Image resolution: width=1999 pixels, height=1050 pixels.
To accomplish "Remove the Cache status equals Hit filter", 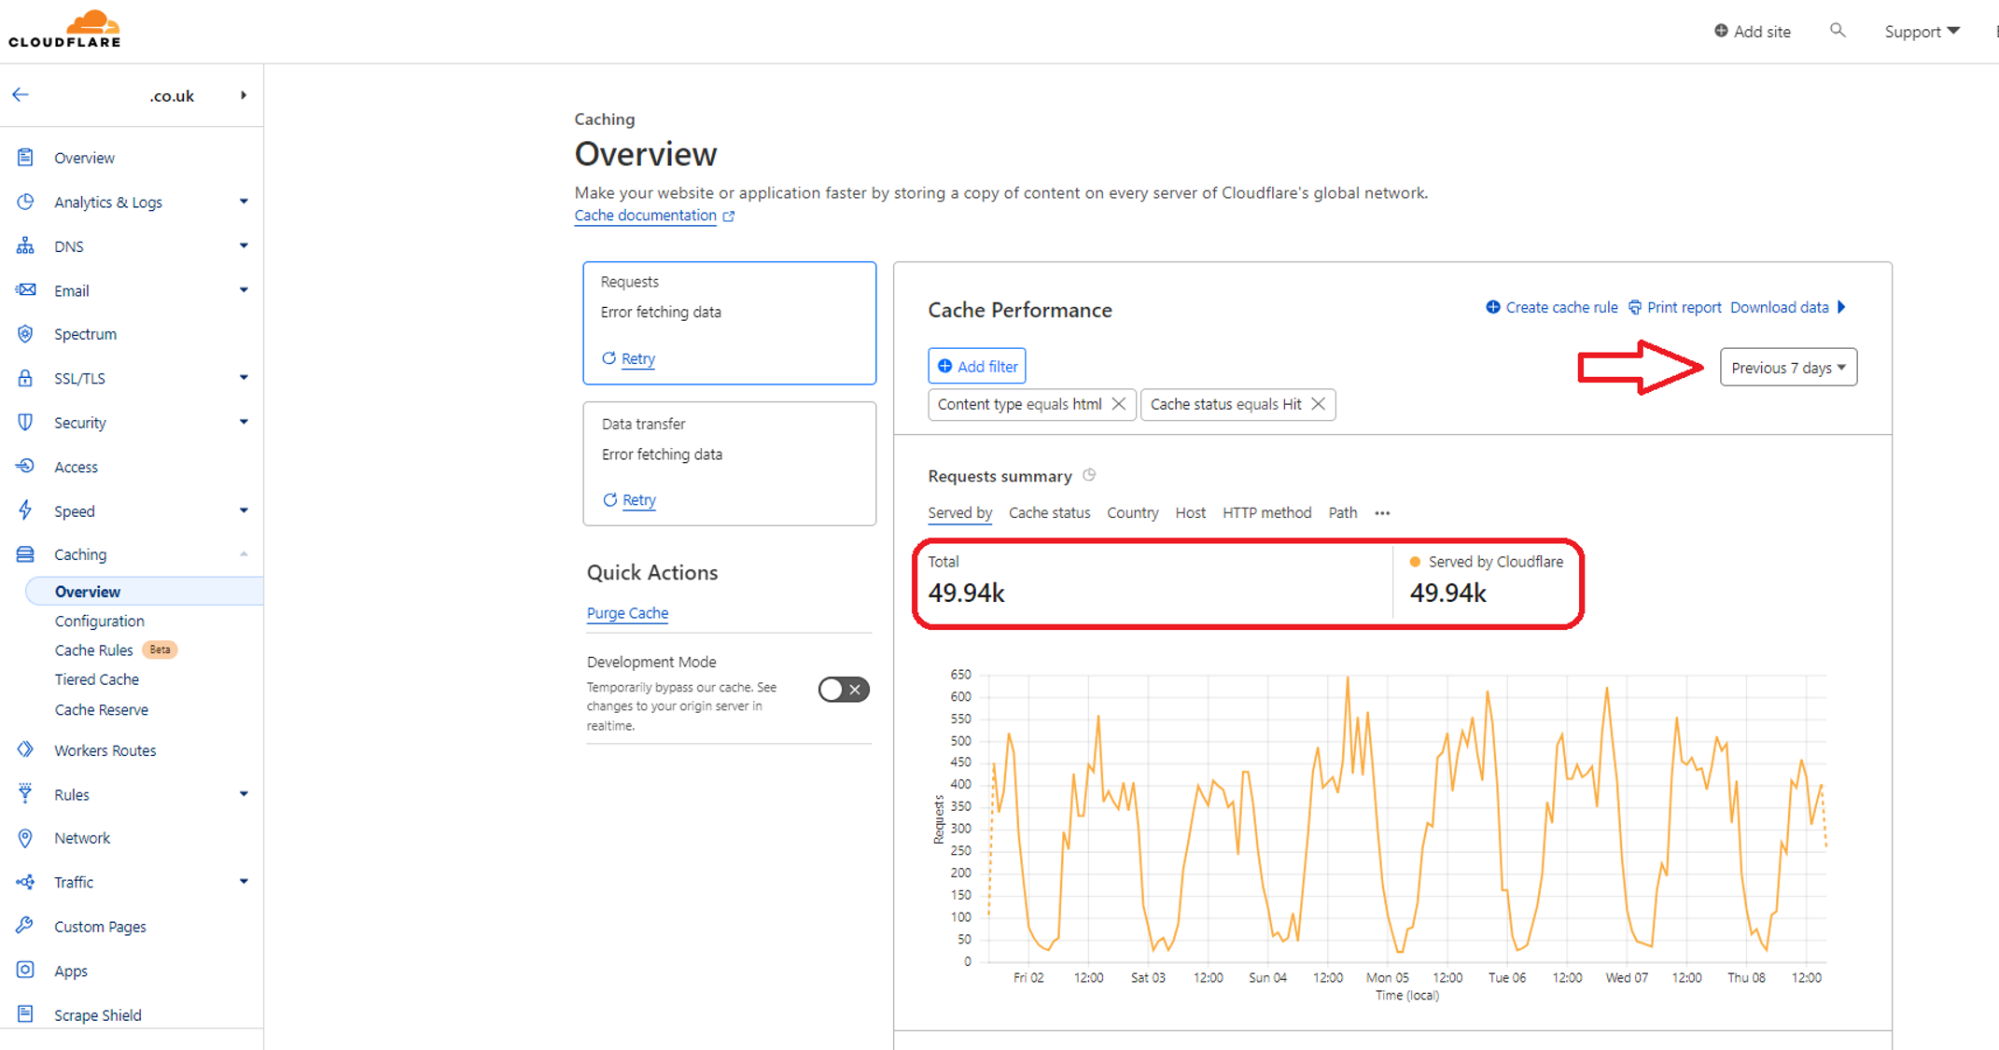I will click(x=1318, y=404).
